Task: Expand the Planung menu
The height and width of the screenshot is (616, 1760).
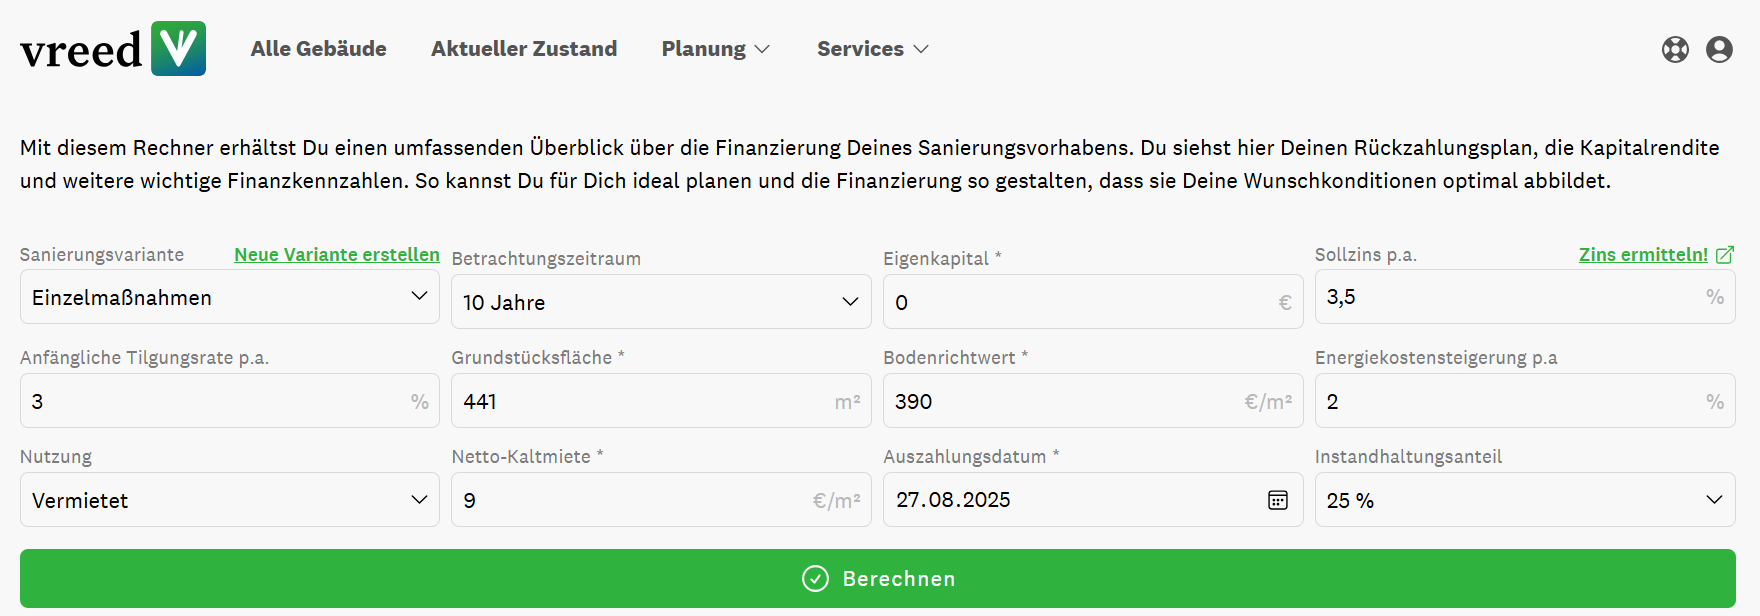Action: click(x=715, y=49)
